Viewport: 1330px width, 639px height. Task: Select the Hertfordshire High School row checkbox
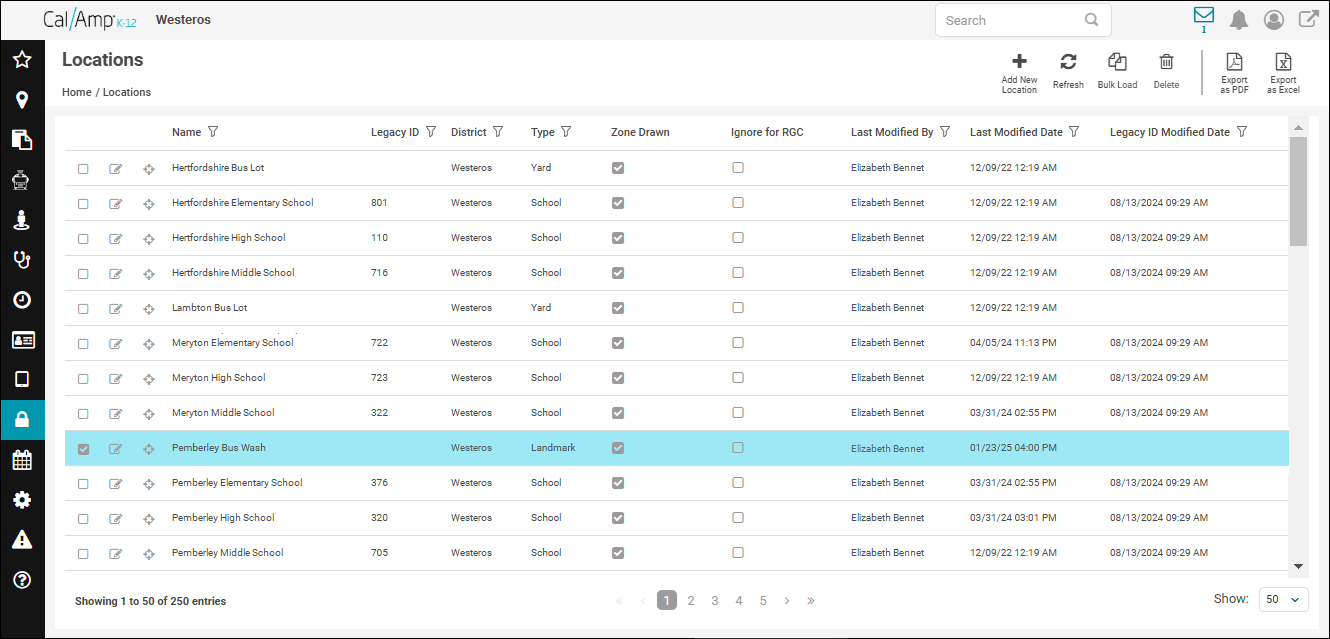83,238
